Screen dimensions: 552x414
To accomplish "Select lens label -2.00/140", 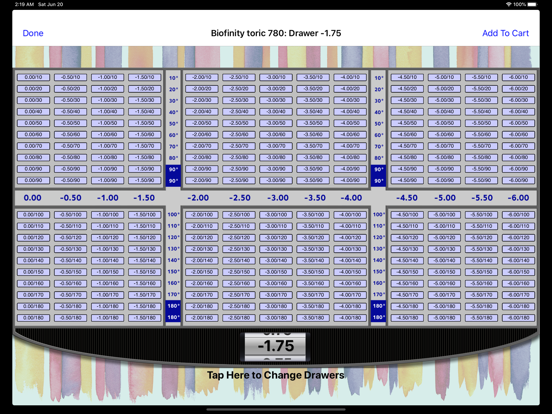I will click(x=202, y=261).
